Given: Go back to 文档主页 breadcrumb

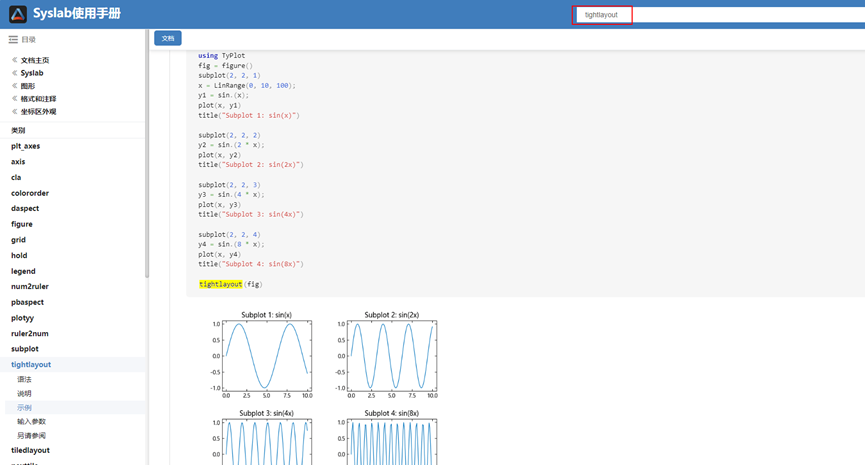Looking at the screenshot, I should (35, 60).
